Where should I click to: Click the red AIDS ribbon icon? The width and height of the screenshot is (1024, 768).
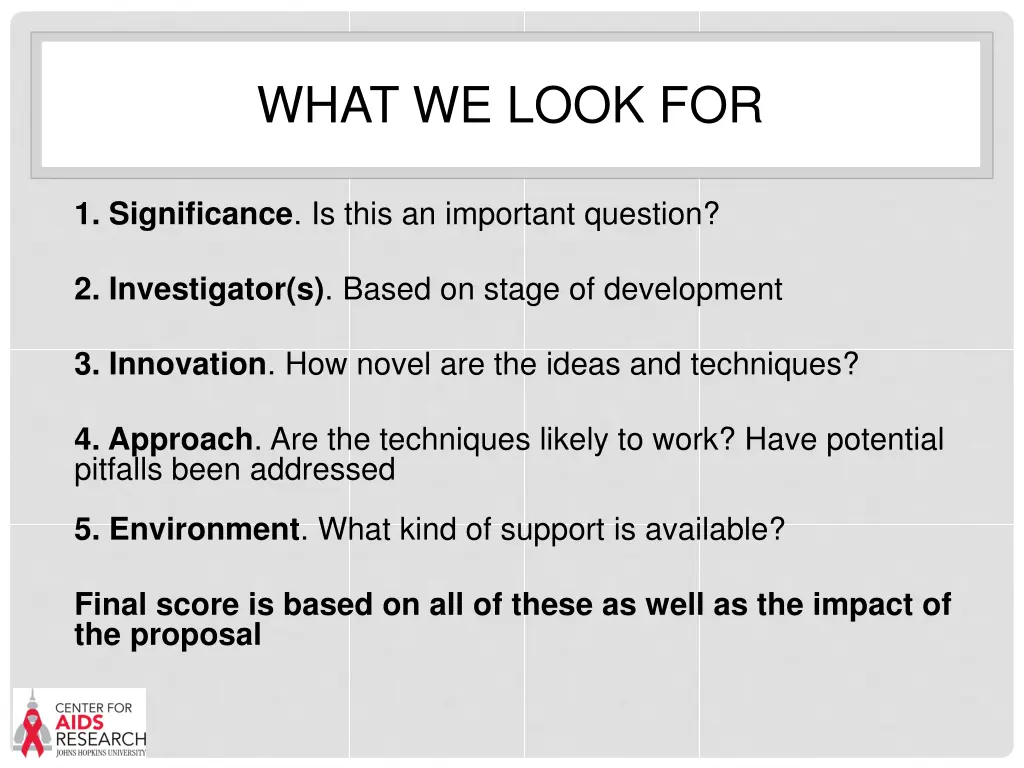click(x=31, y=734)
